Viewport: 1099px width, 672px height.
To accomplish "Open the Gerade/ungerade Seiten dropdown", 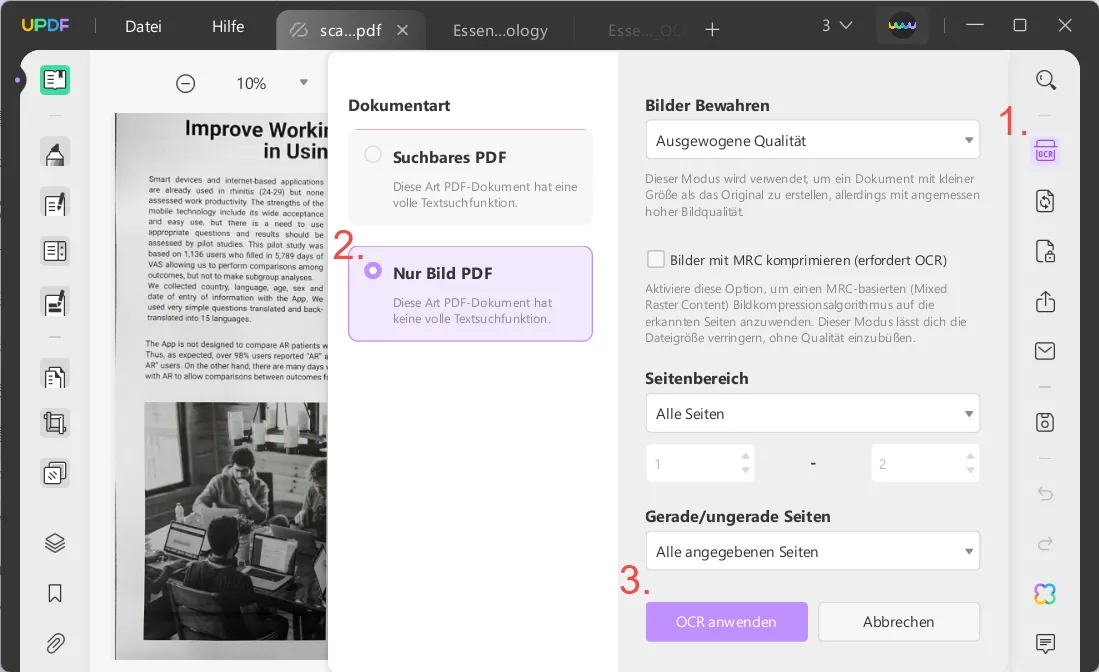I will tap(812, 550).
